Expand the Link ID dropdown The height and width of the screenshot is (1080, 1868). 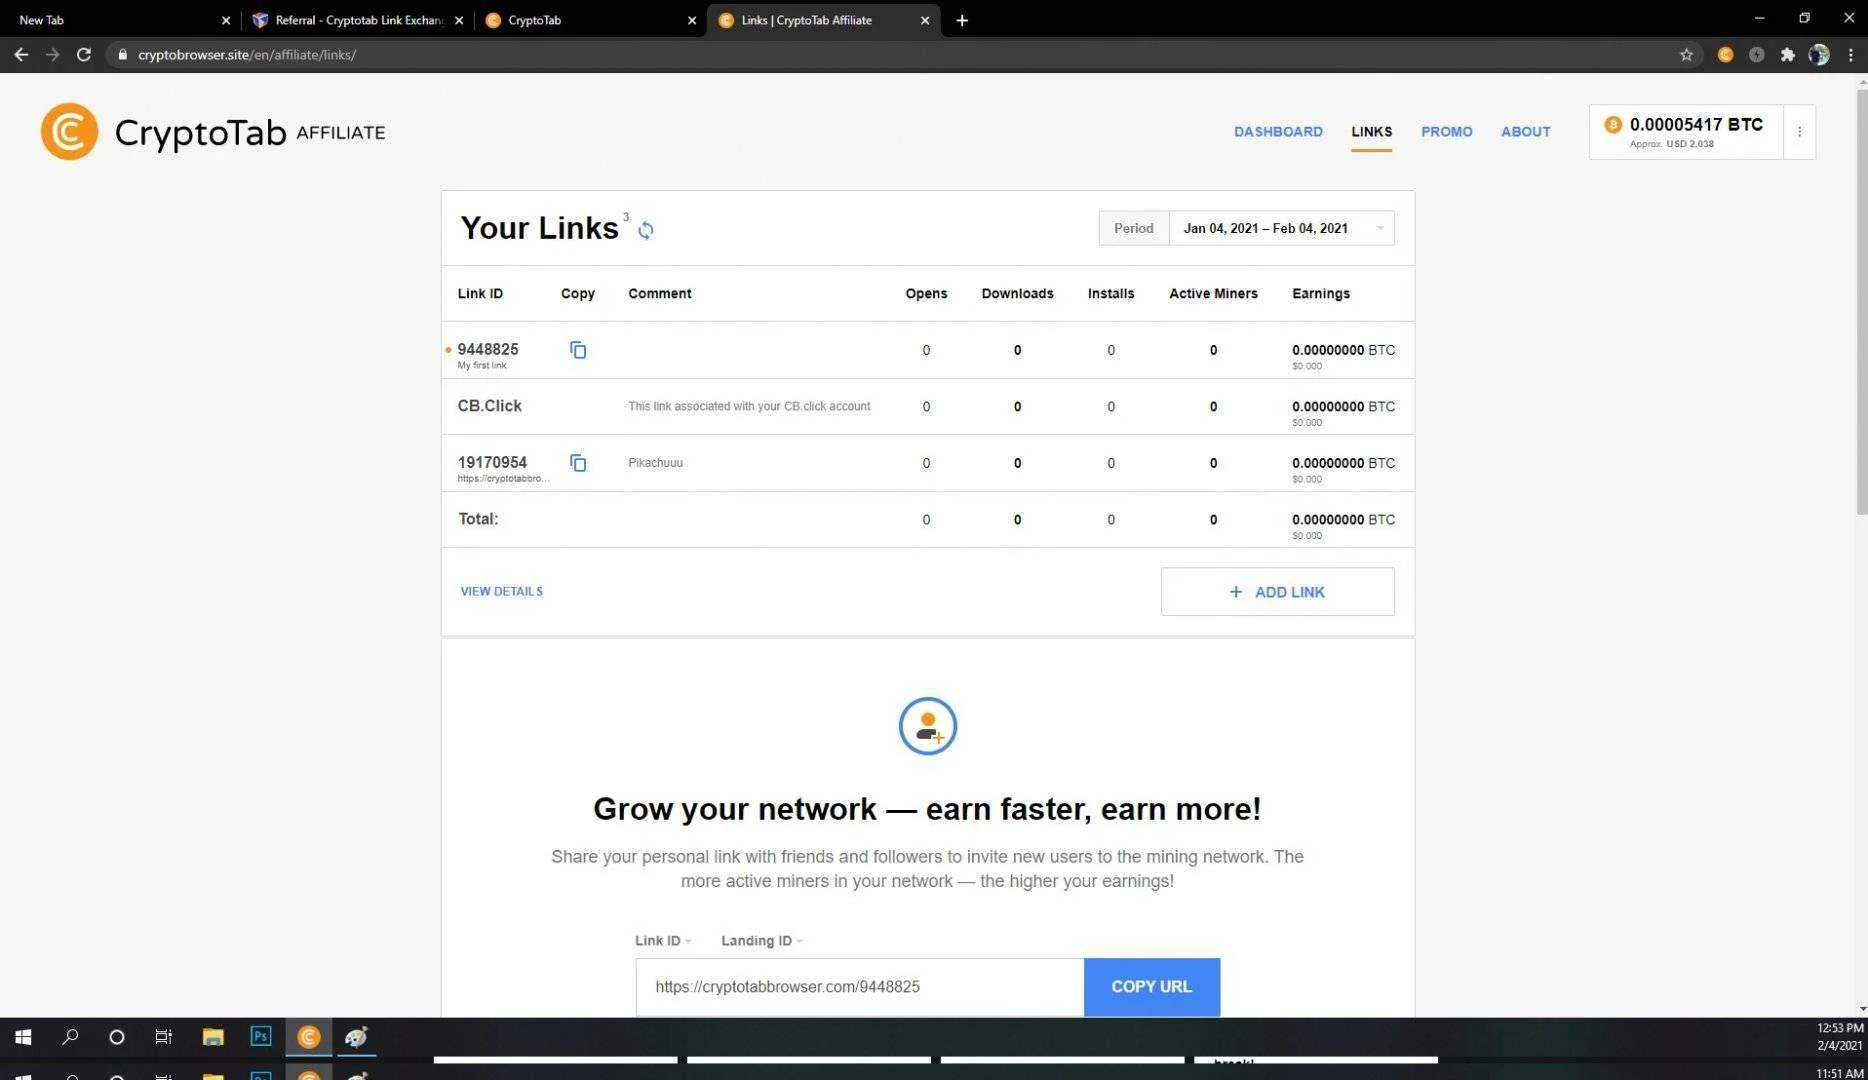pyautogui.click(x=663, y=941)
